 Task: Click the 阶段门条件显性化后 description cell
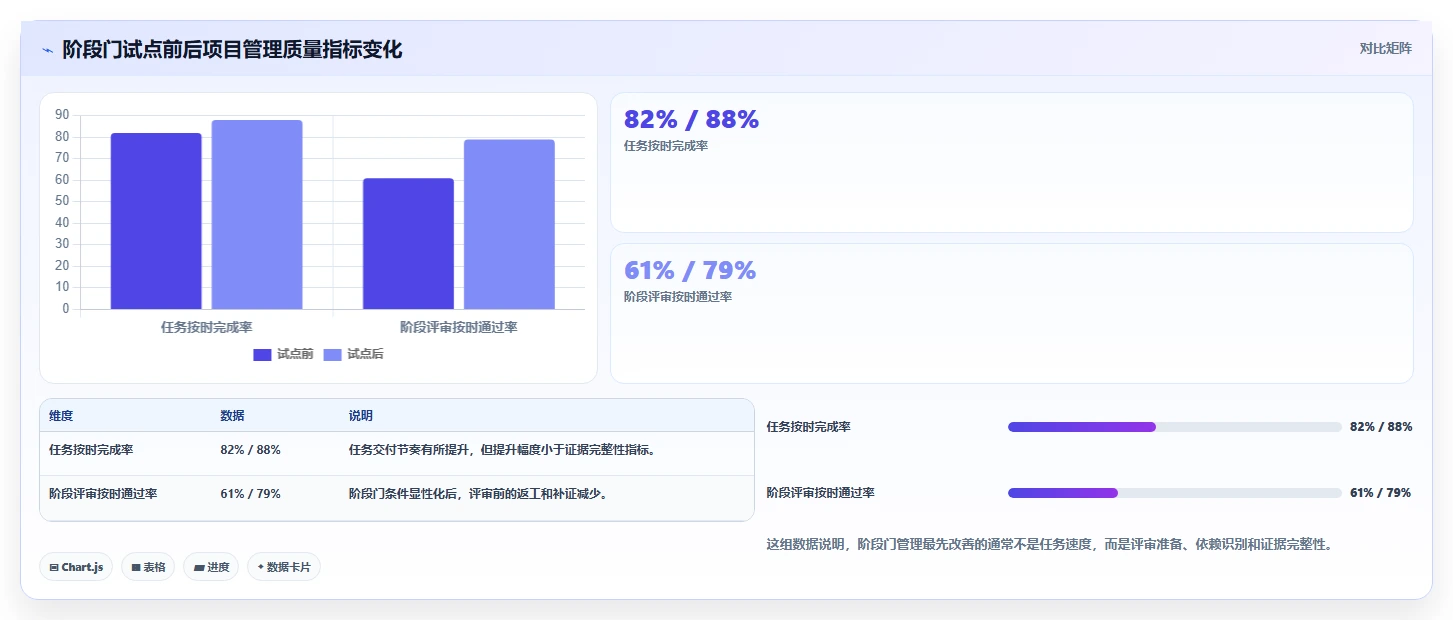click(478, 494)
